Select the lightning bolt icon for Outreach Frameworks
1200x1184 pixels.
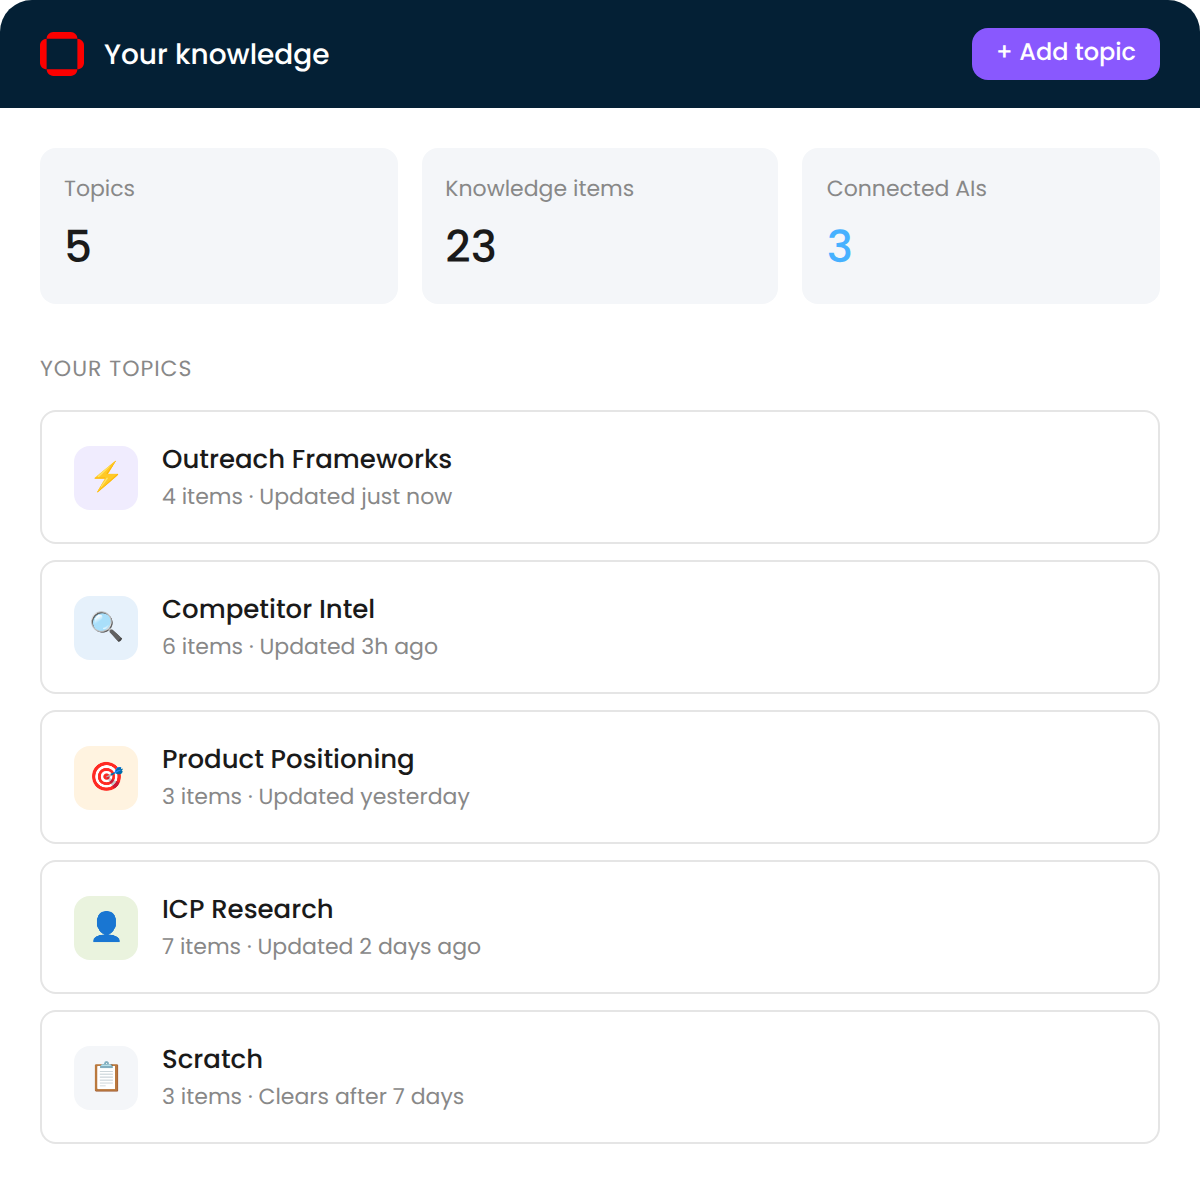coord(105,478)
